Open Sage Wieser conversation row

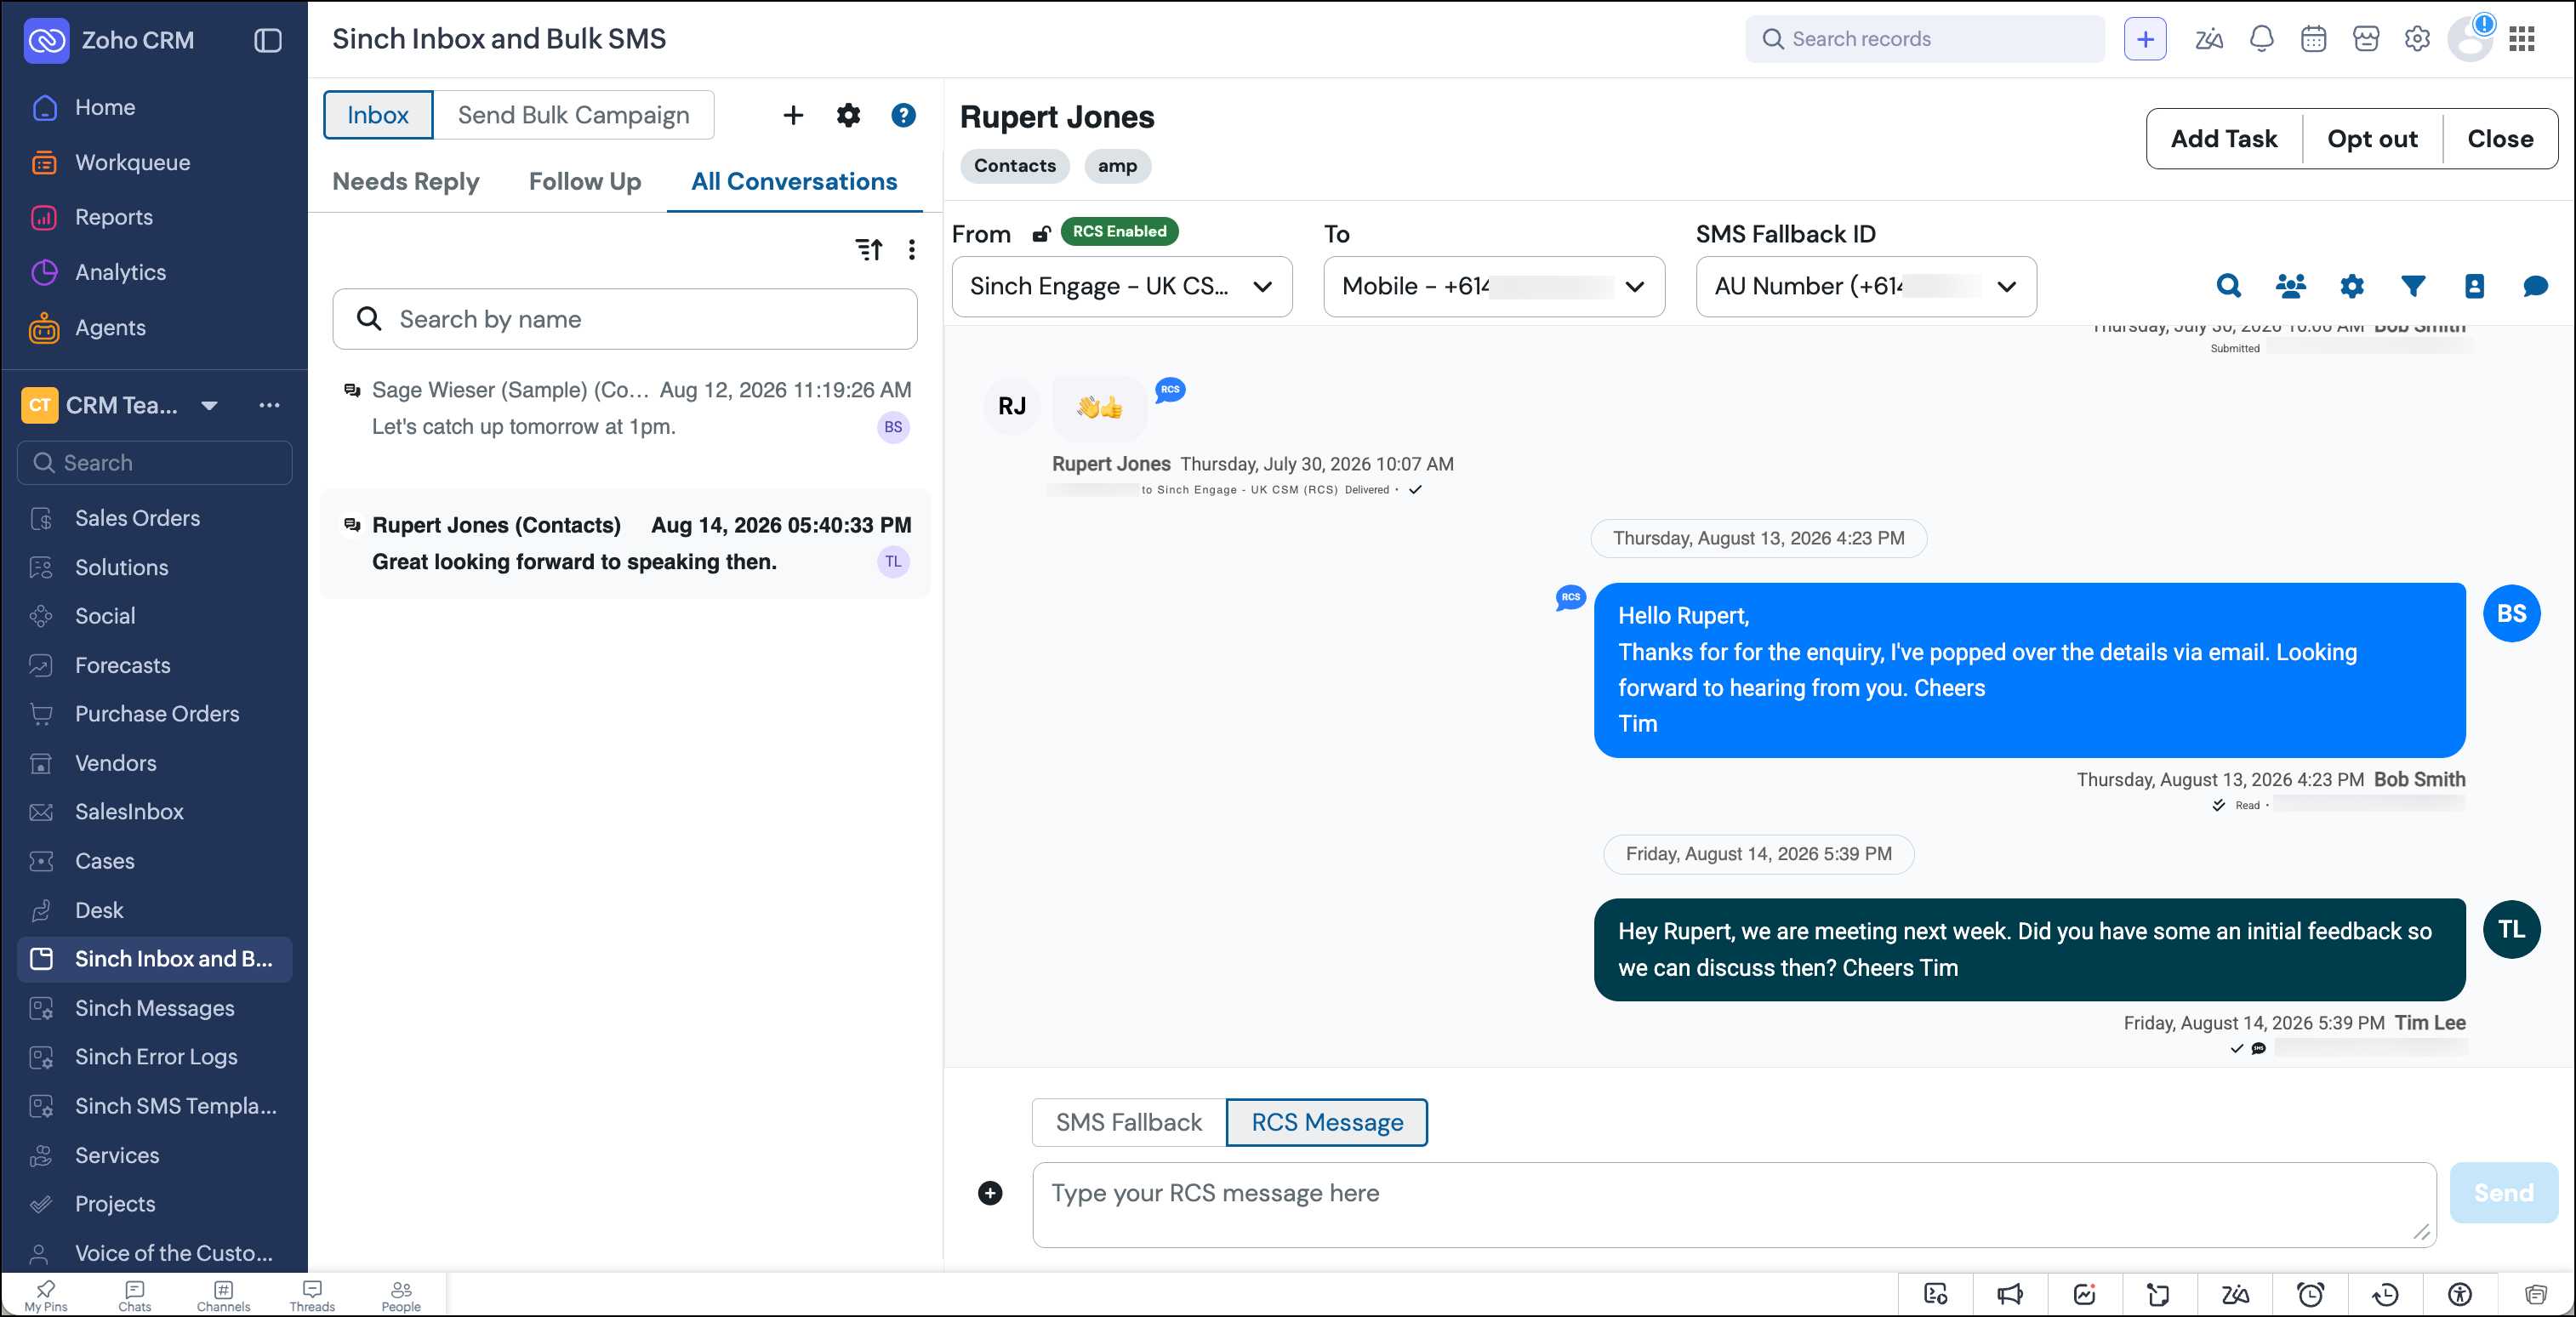(x=625, y=408)
